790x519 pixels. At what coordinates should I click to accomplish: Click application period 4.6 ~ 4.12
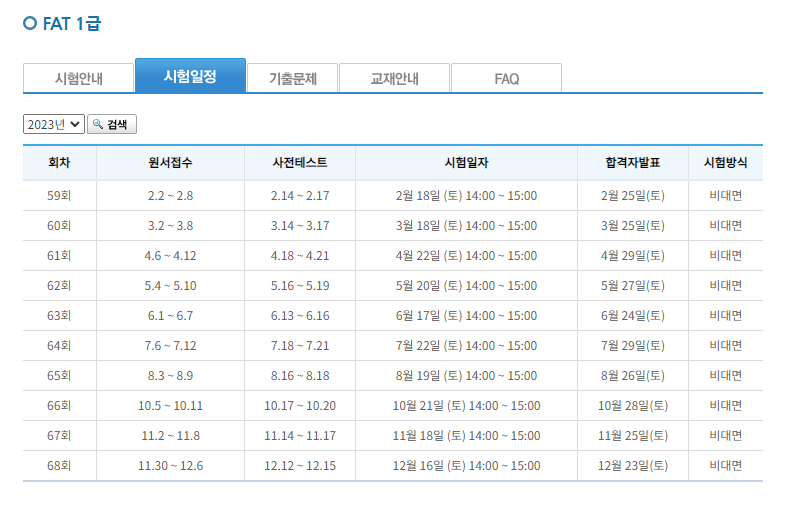tap(170, 255)
